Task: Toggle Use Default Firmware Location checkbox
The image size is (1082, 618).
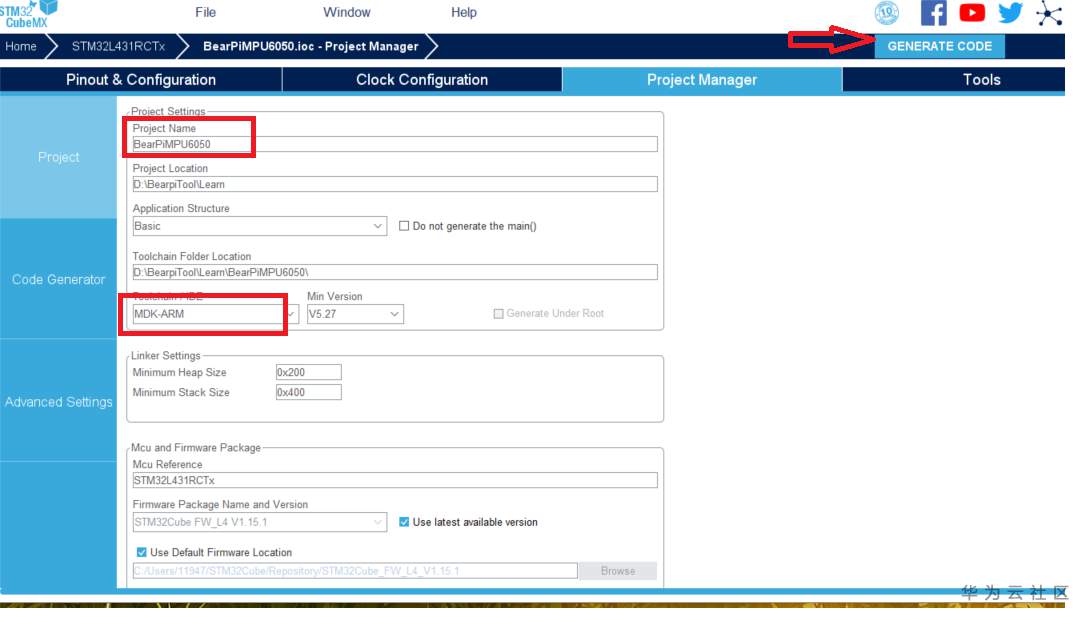Action: [141, 552]
